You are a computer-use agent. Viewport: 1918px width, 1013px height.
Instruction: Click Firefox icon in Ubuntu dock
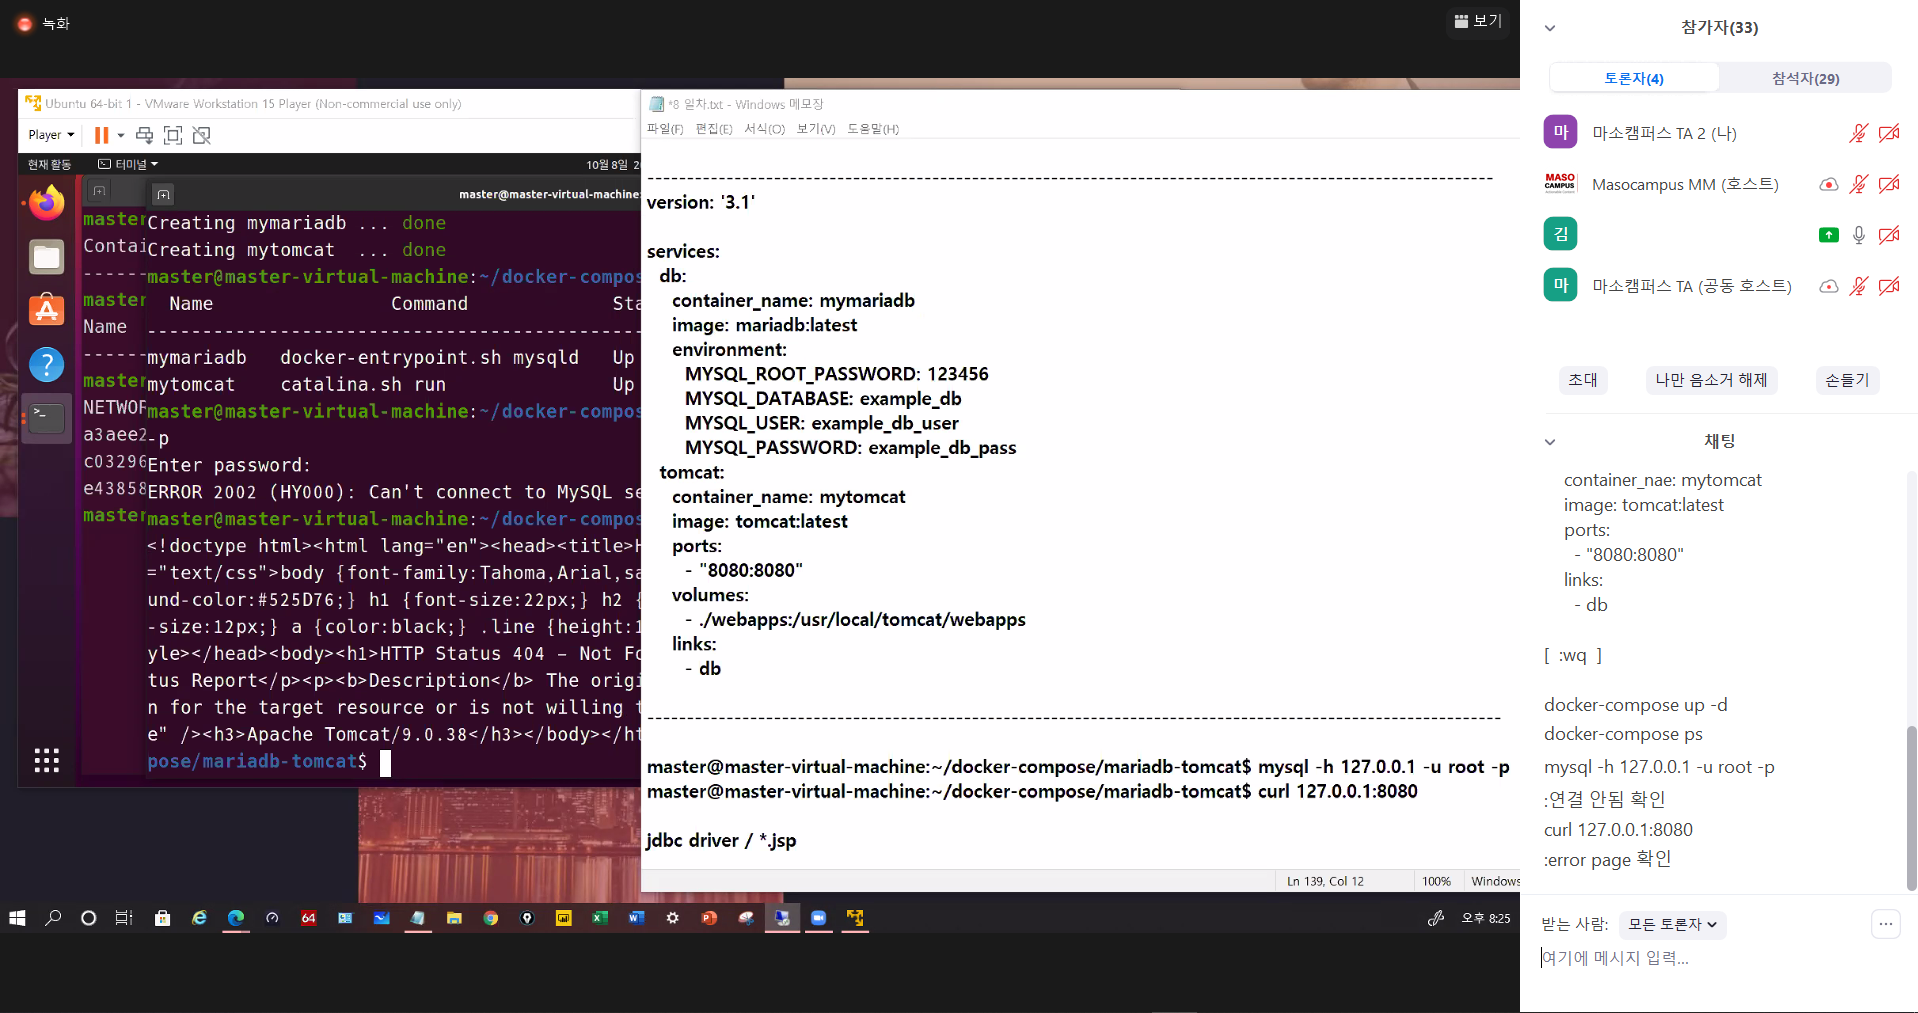[46, 203]
